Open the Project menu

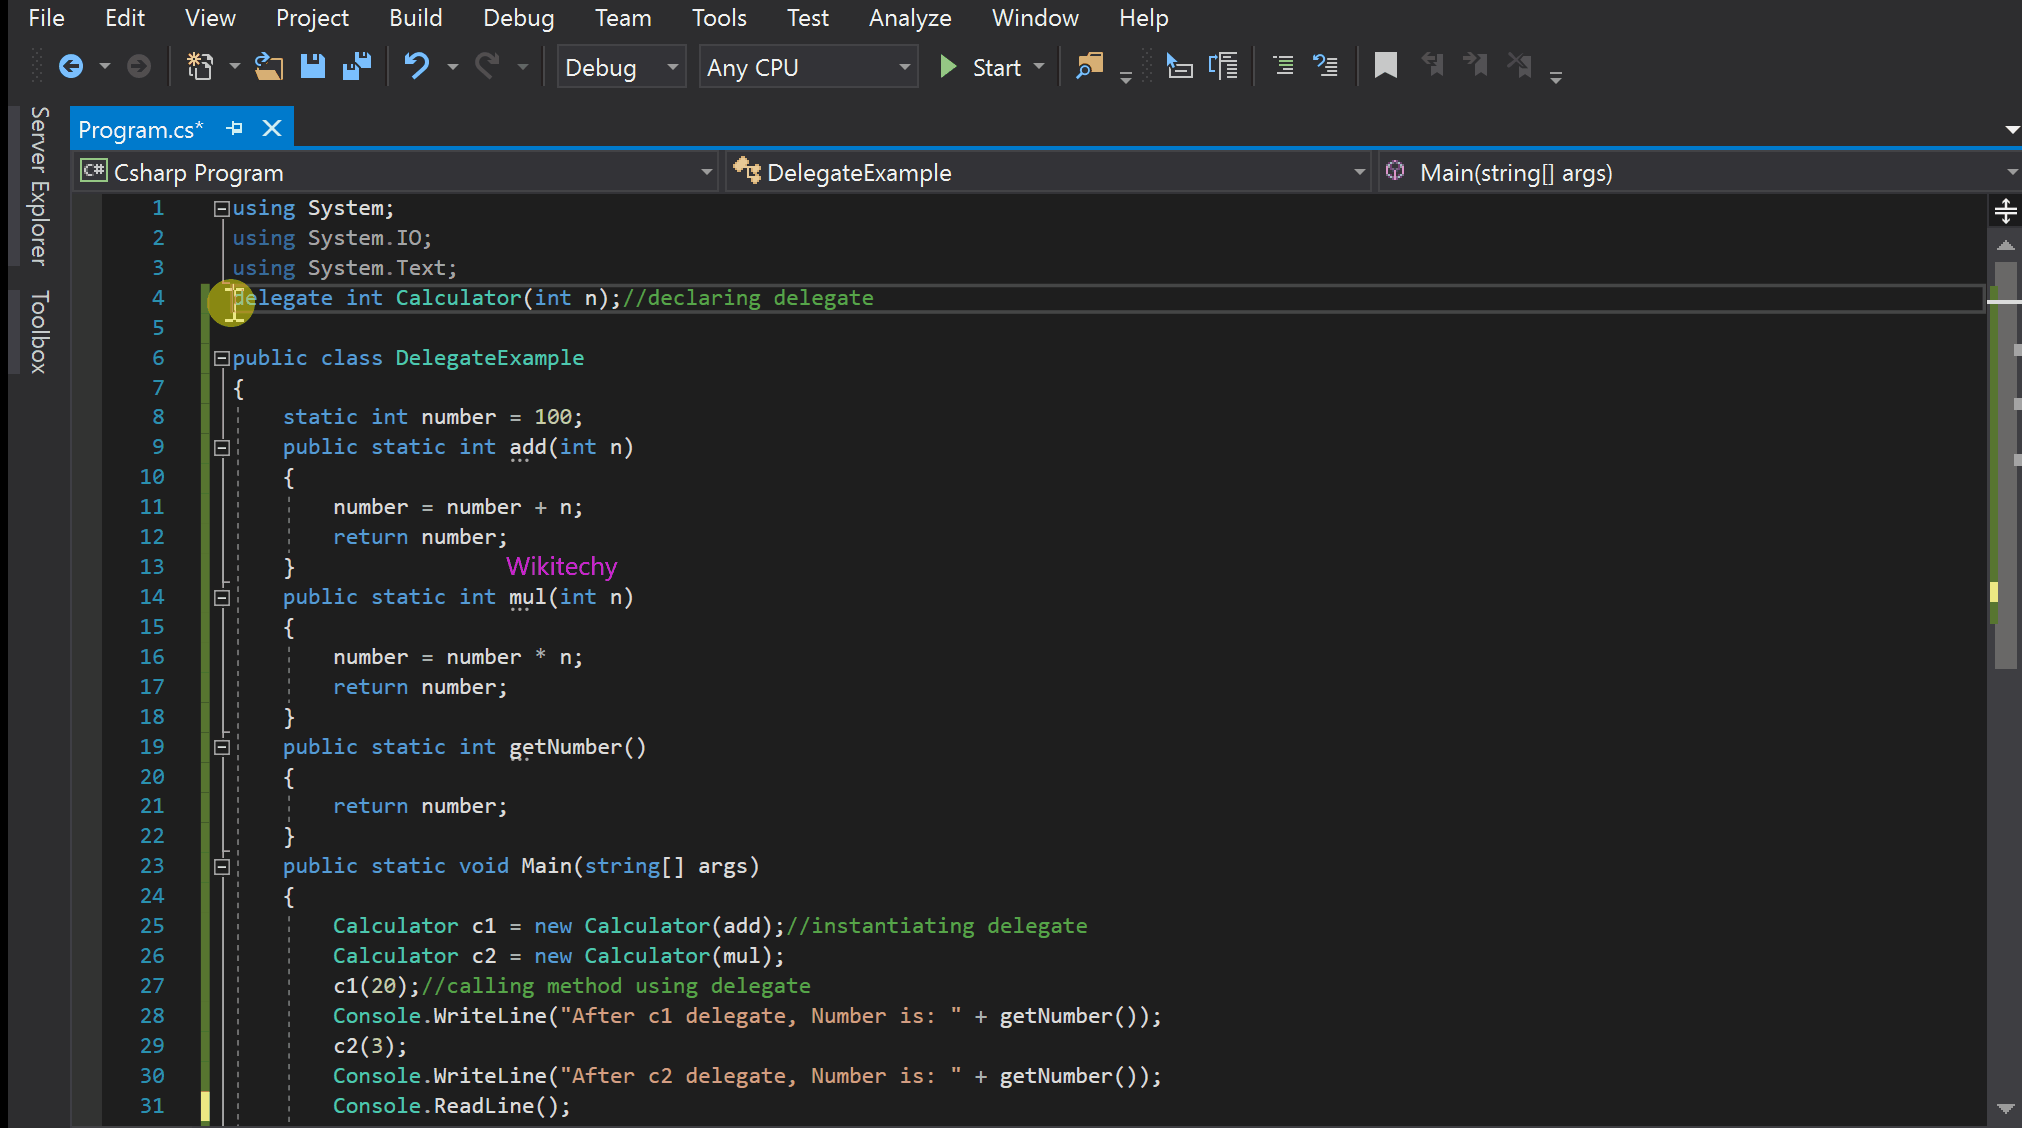pyautogui.click(x=312, y=18)
